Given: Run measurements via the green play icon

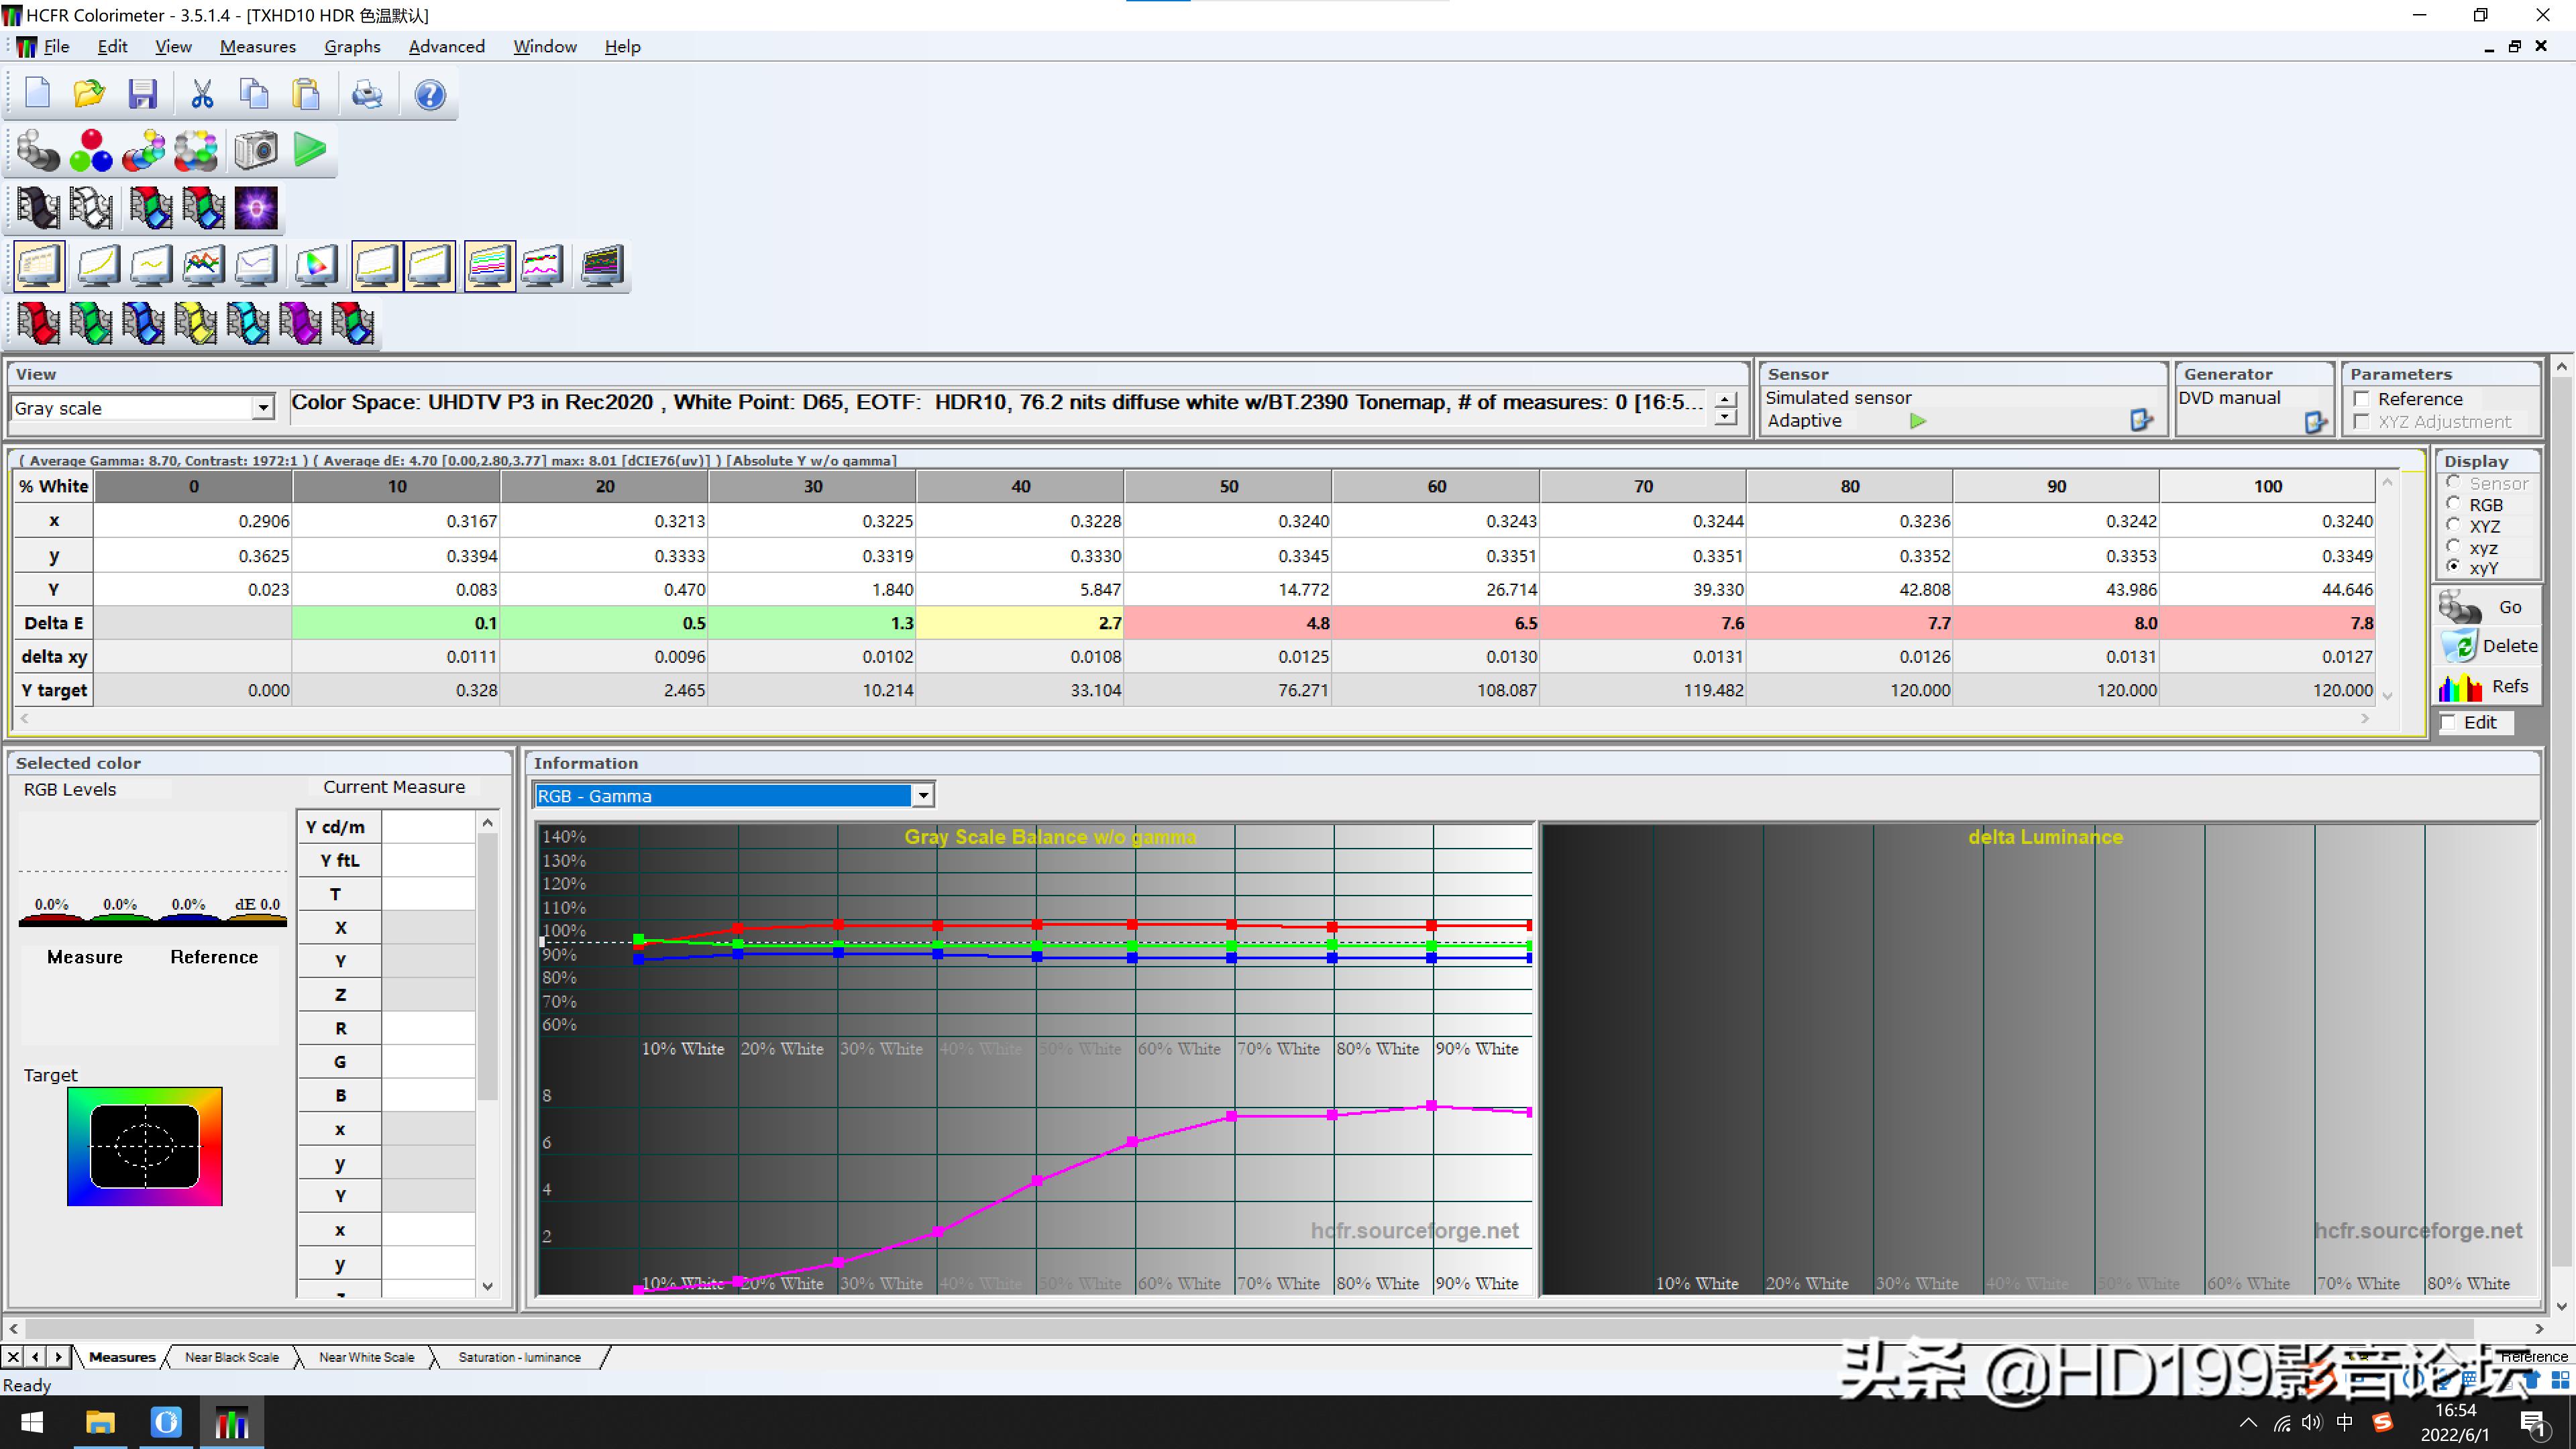Looking at the screenshot, I should coord(309,150).
